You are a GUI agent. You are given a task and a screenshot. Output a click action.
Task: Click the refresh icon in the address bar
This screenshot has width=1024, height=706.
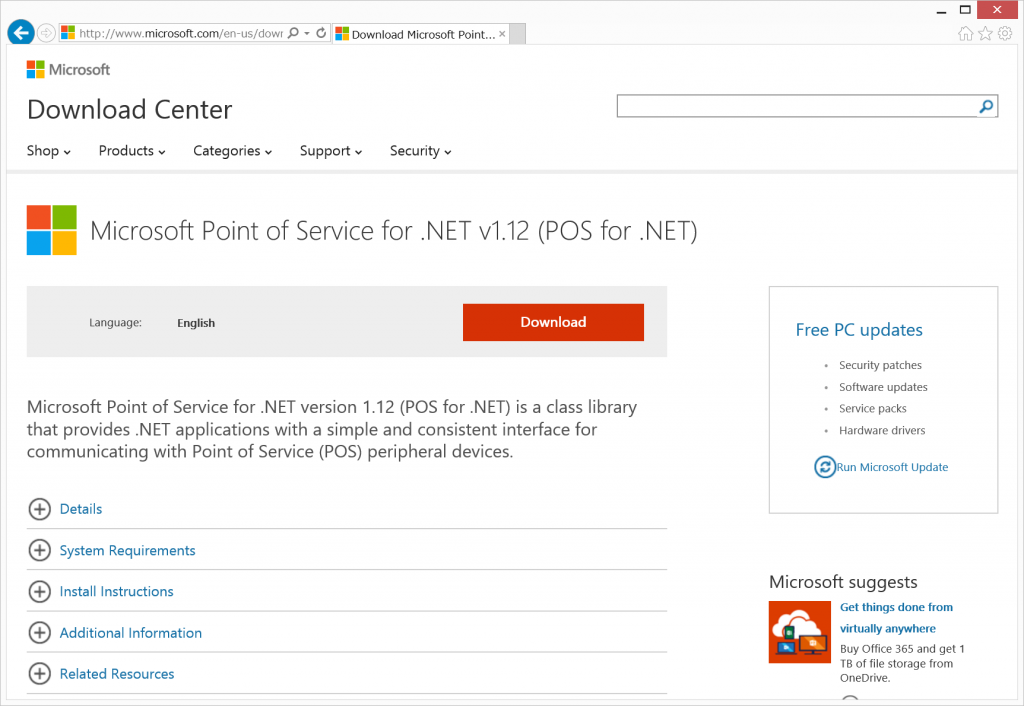(x=320, y=33)
